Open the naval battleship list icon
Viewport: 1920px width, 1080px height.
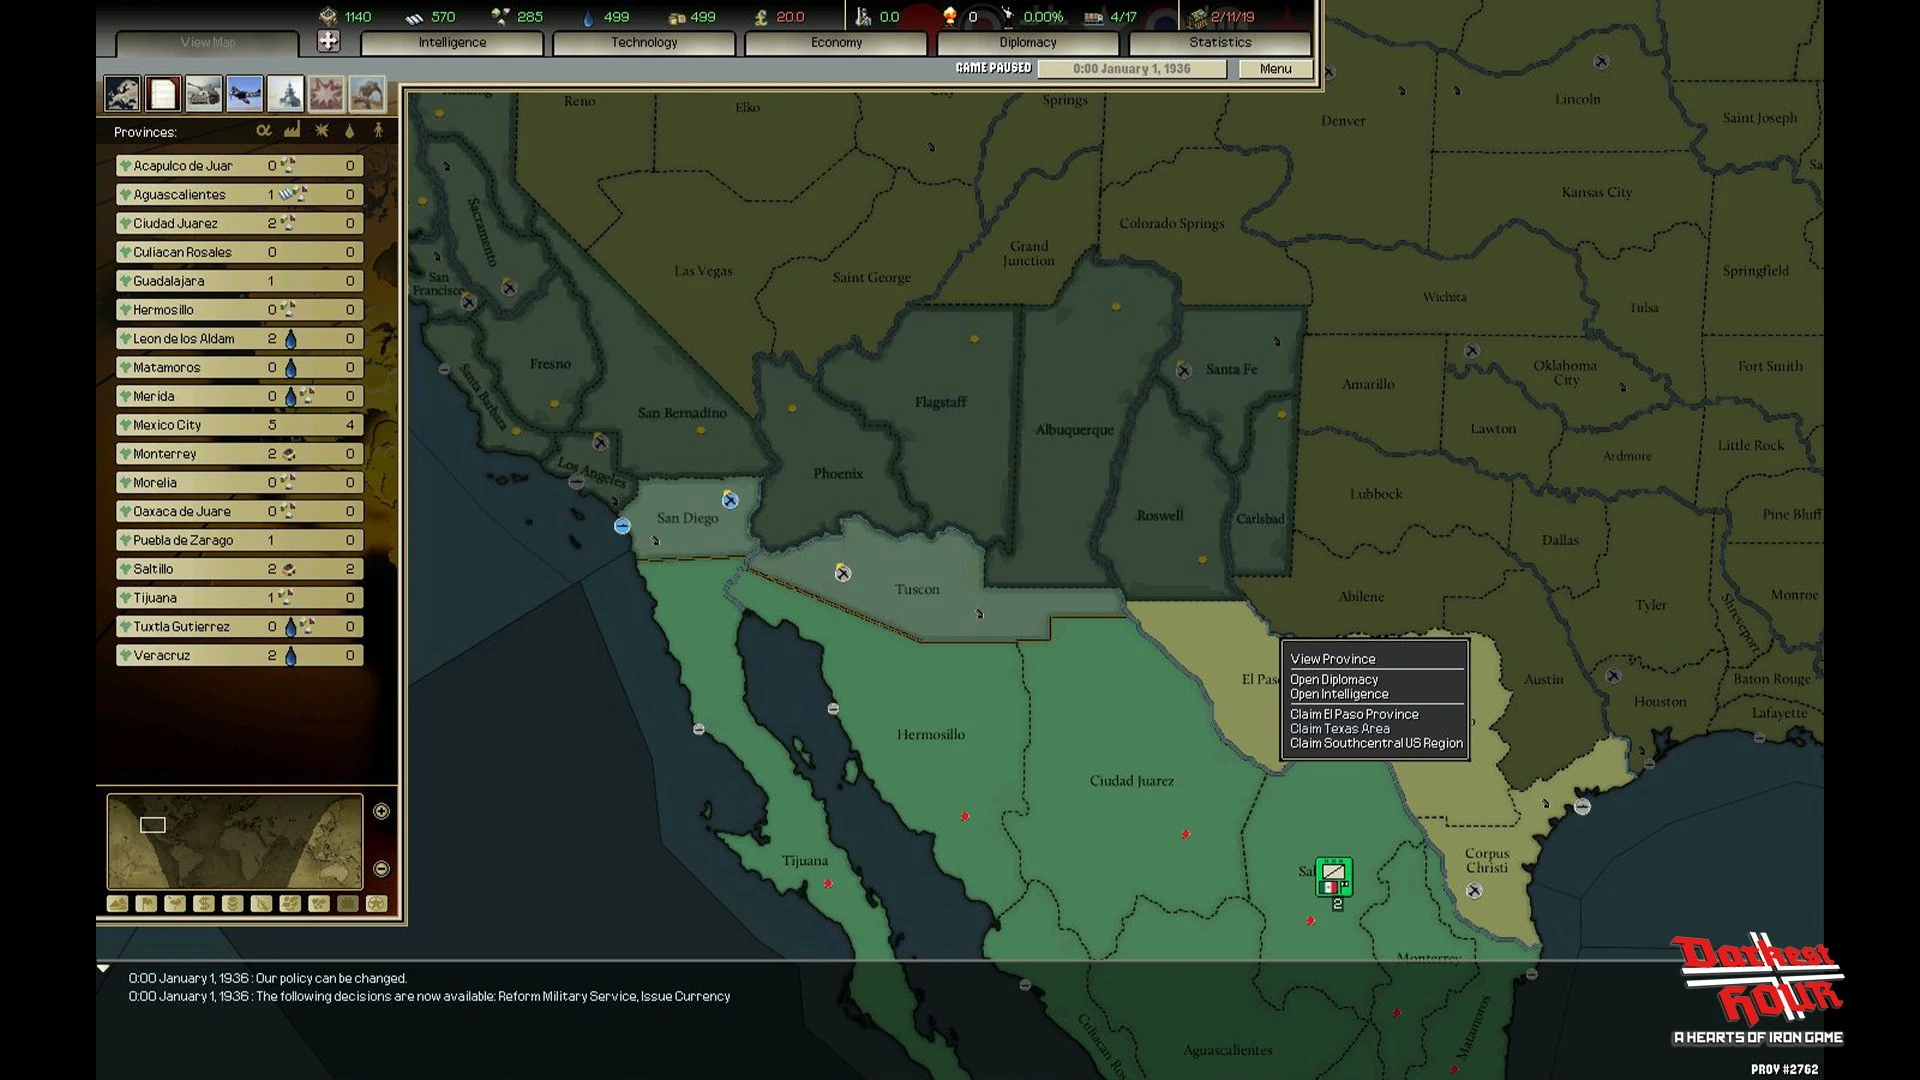285,94
